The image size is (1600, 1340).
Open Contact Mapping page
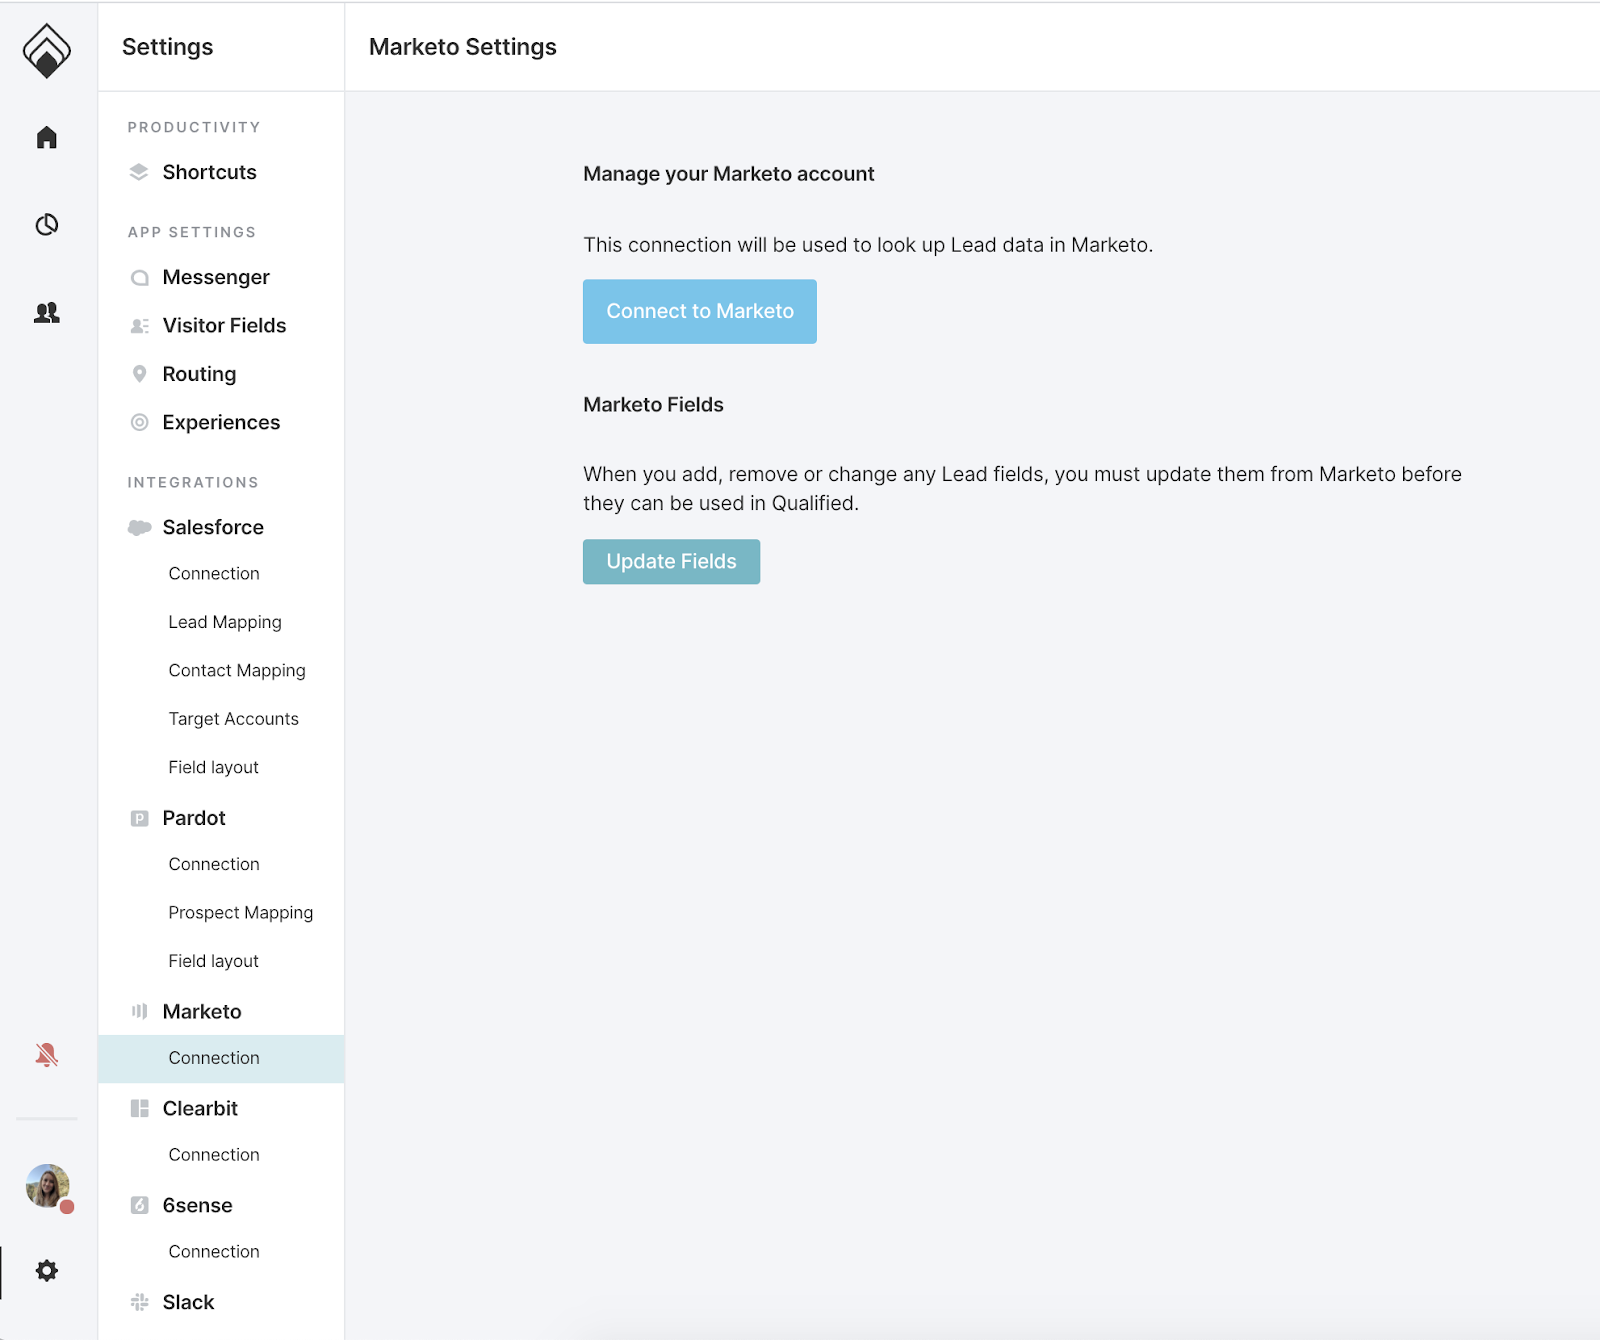(x=237, y=670)
